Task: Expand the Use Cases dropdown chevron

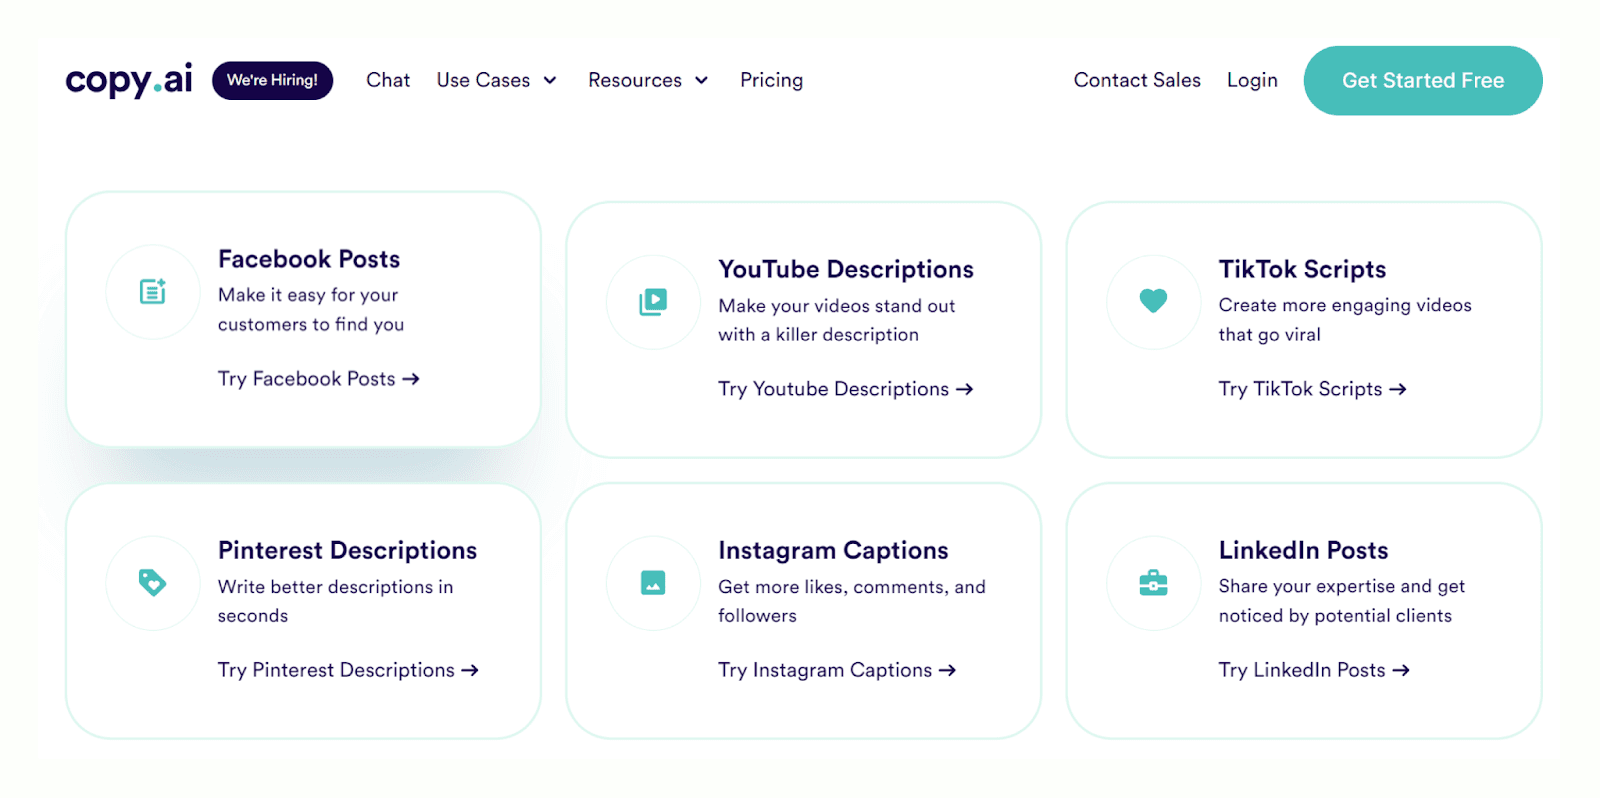Action: tap(550, 80)
